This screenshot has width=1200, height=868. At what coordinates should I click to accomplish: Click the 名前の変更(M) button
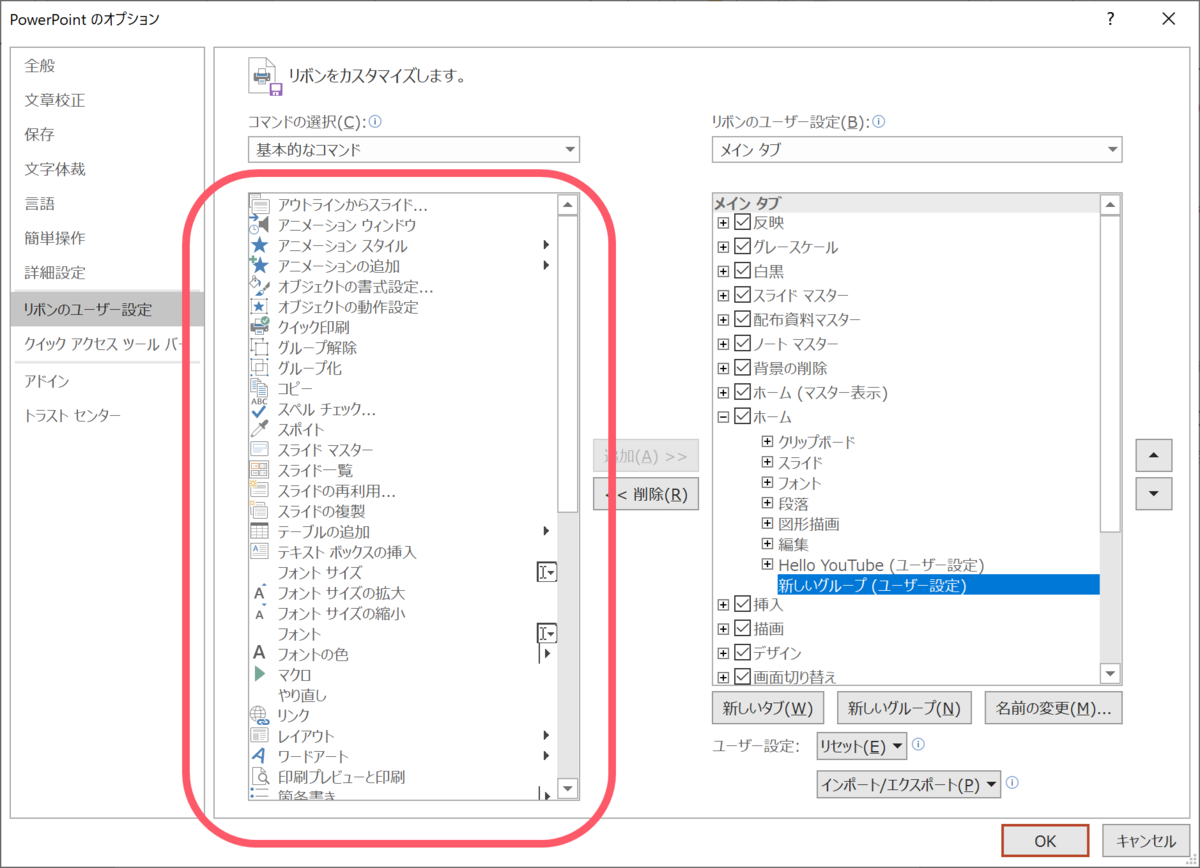[x=1053, y=707]
